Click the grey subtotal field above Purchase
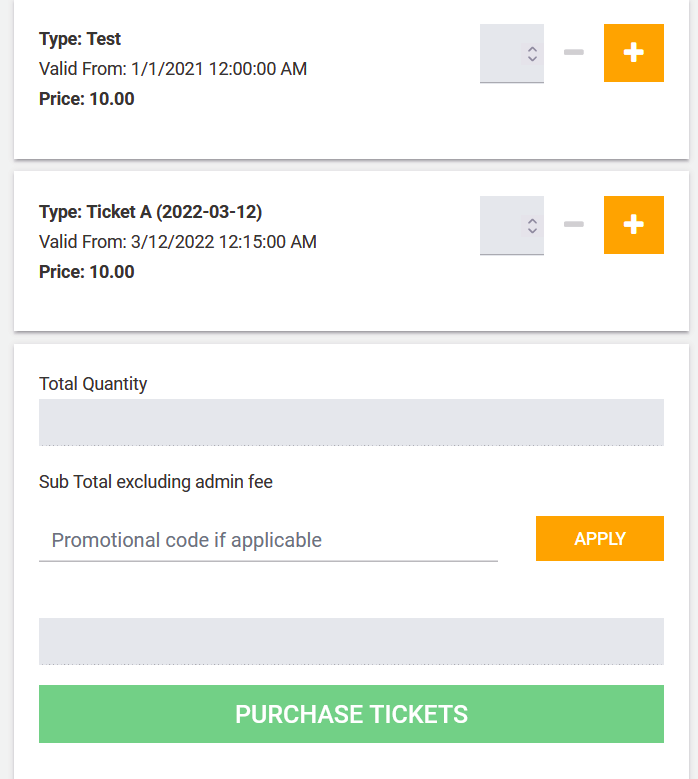698x779 pixels. tap(351, 641)
